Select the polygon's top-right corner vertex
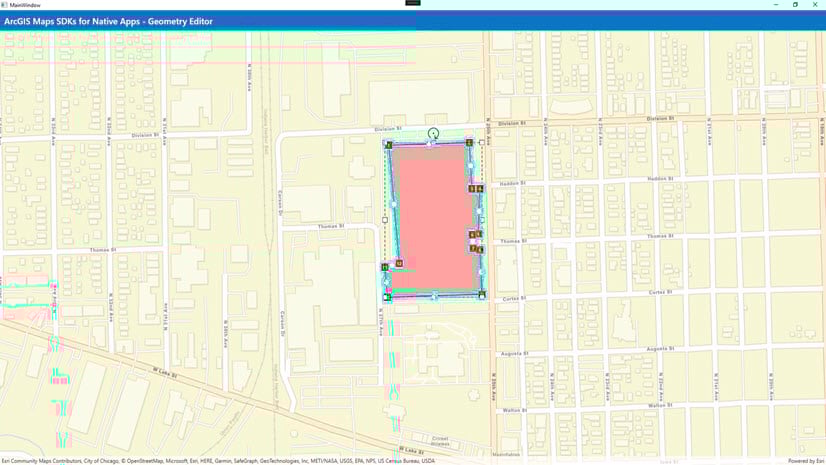826x465 pixels. point(469,142)
